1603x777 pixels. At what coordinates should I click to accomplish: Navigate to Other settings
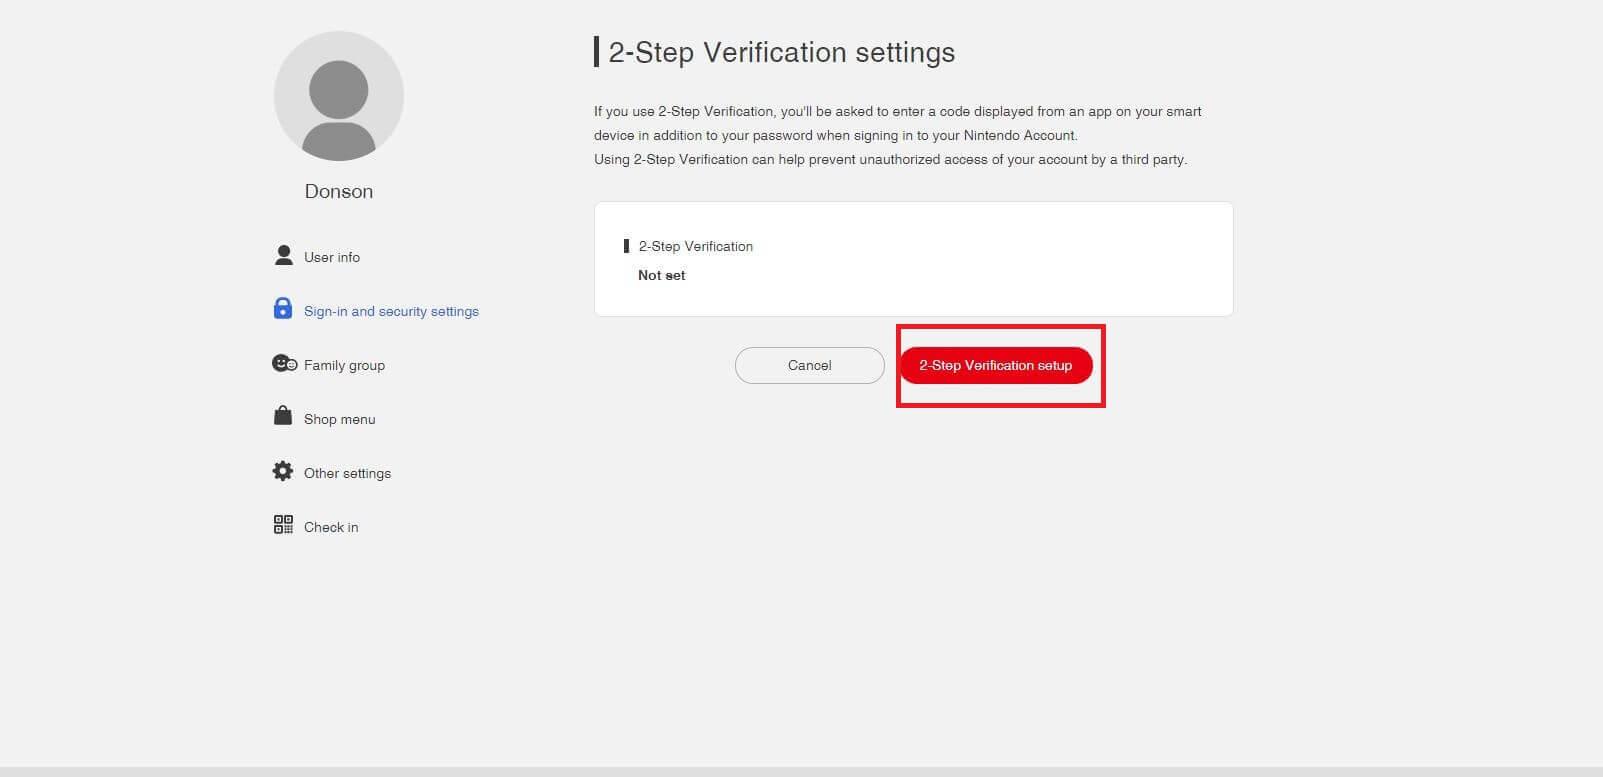click(347, 473)
